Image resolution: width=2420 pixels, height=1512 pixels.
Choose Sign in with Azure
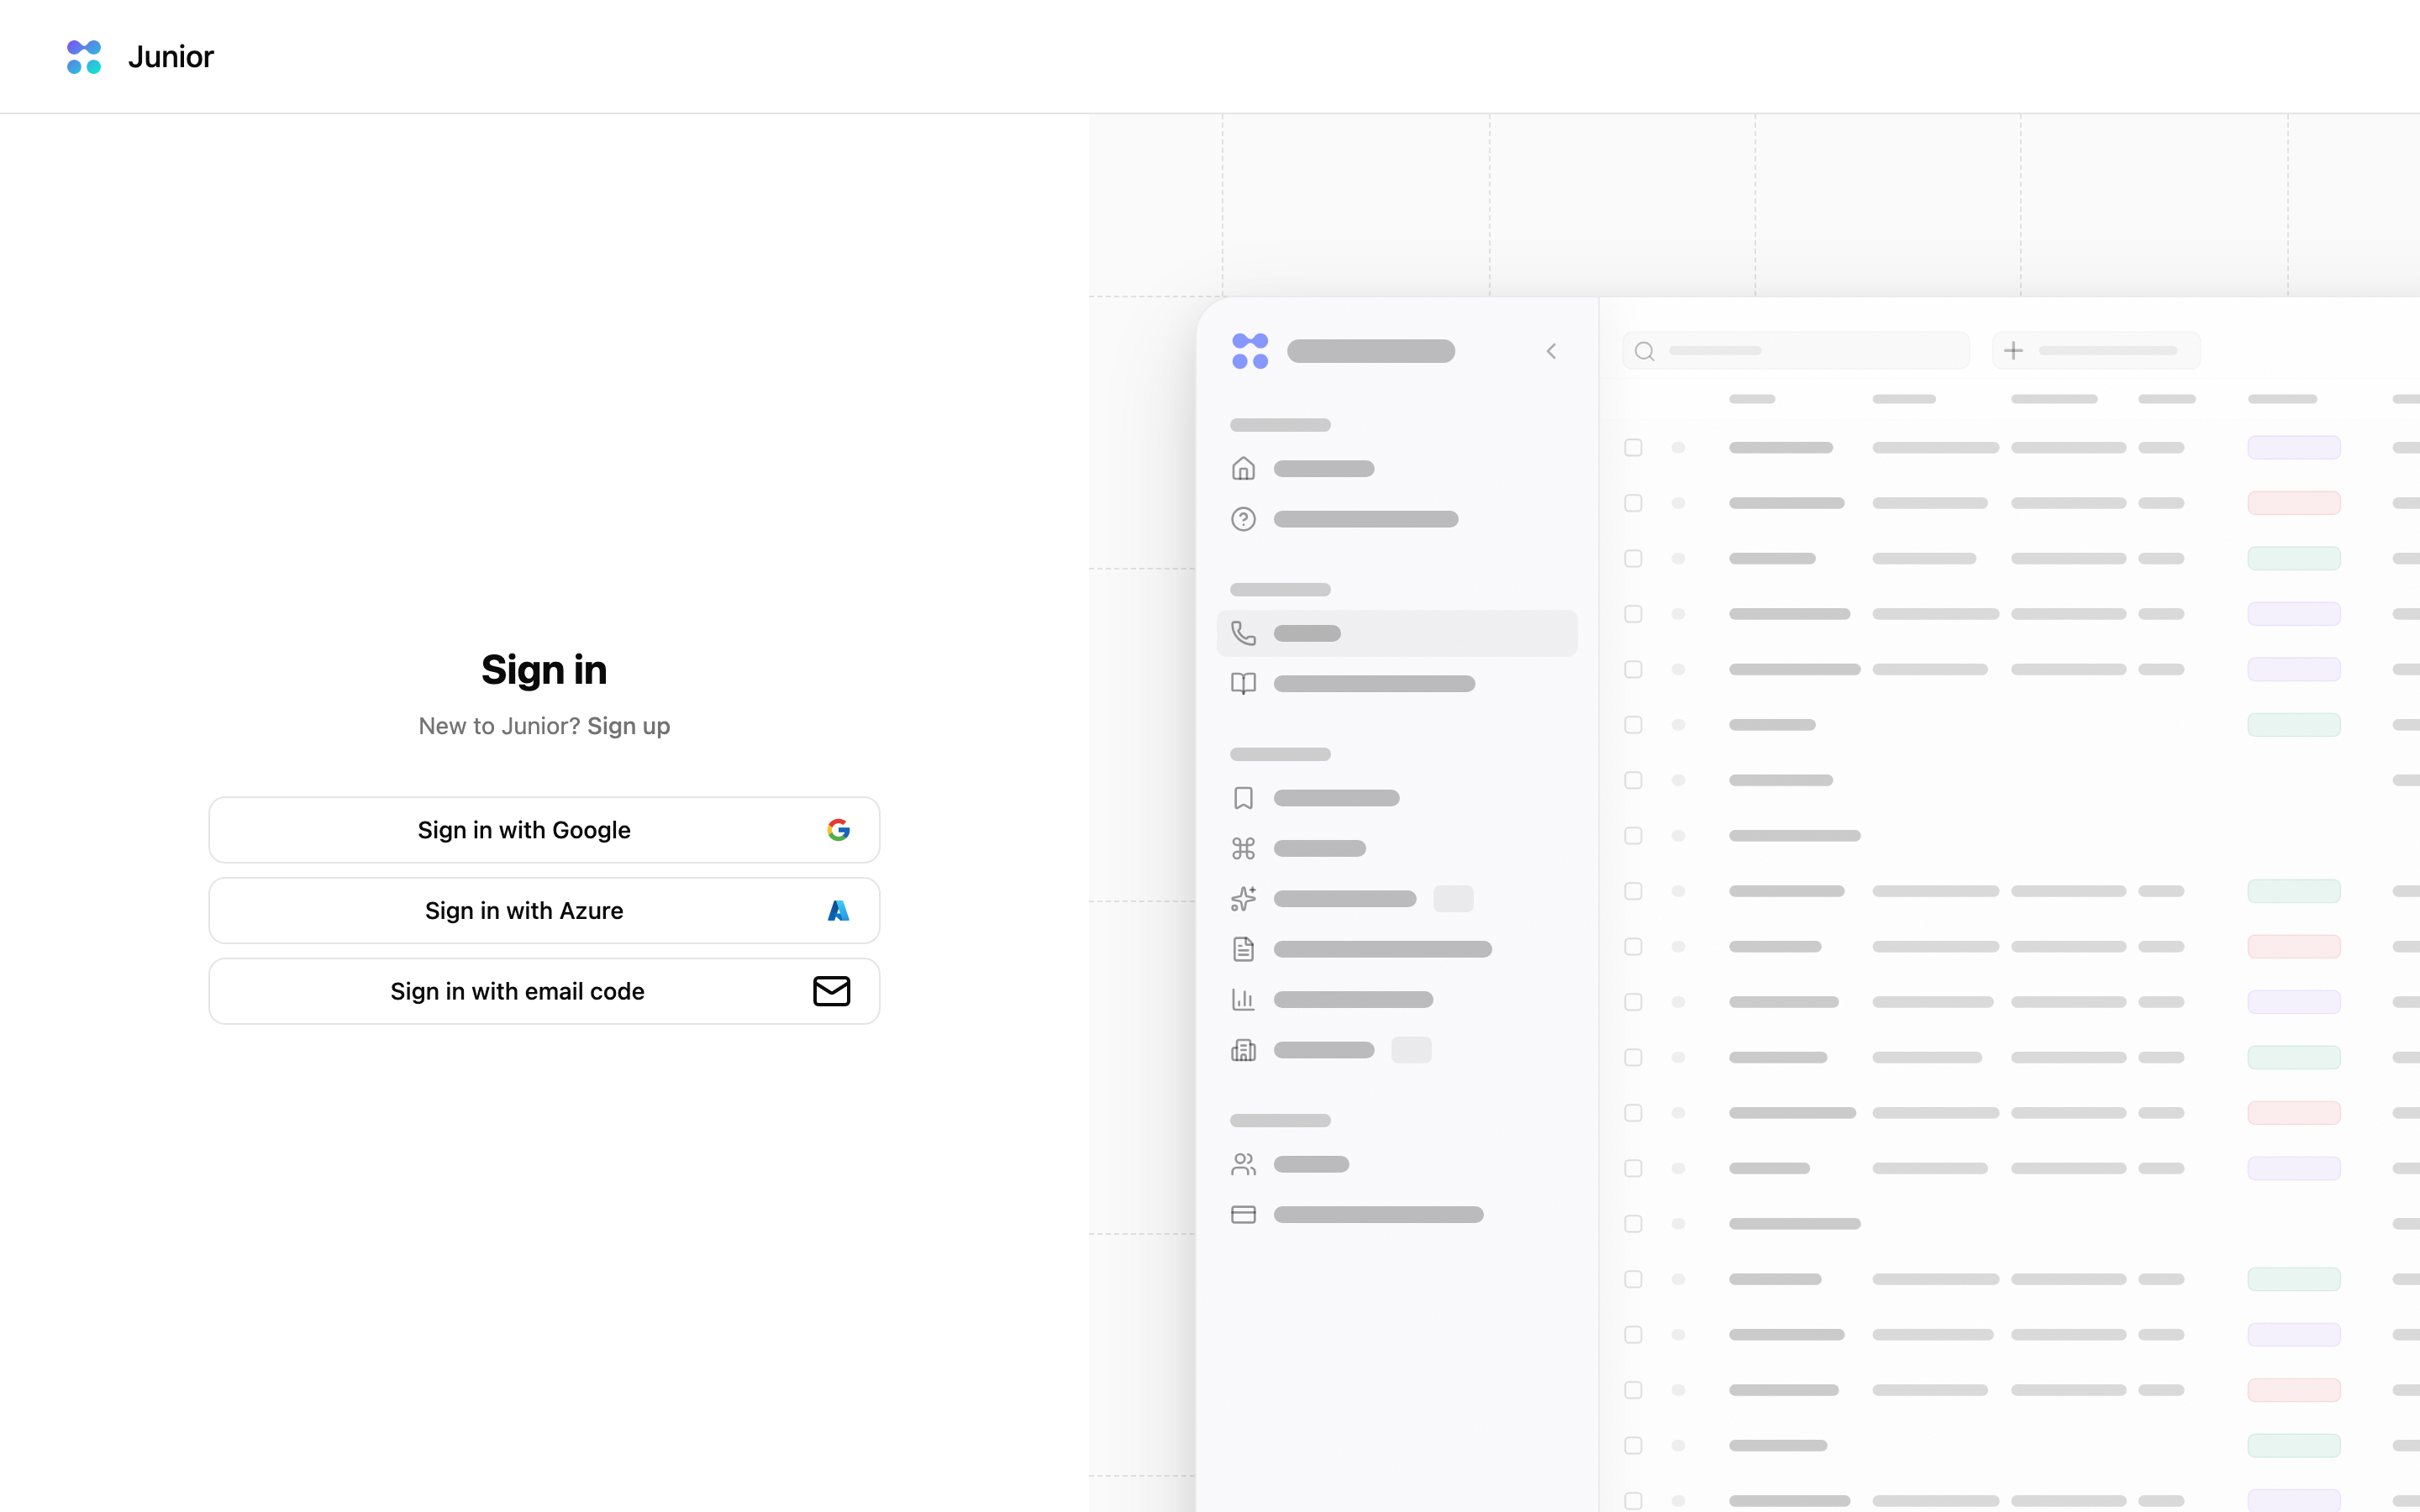click(544, 911)
